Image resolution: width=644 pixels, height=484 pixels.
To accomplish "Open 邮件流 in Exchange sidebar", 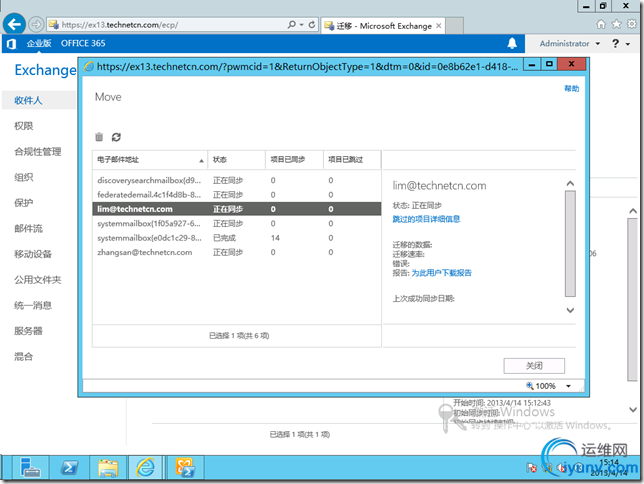I will [28, 228].
